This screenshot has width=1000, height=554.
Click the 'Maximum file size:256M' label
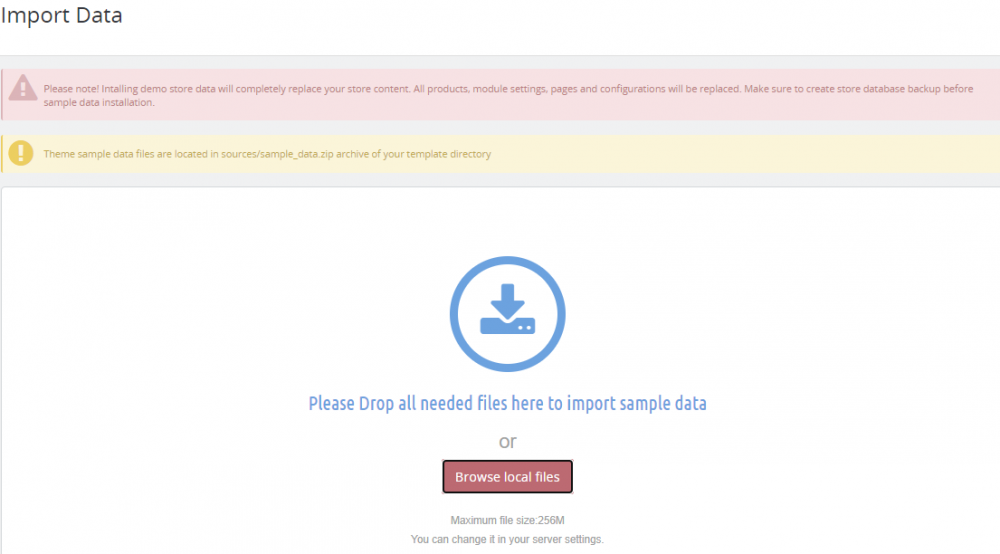click(507, 520)
